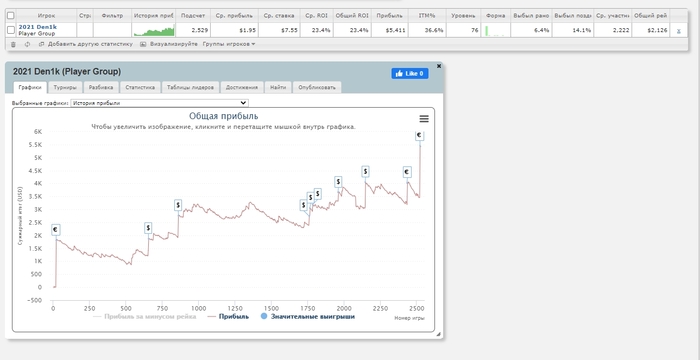Screen dimensions: 700x360
Task: Click the x remove link in the table row
Action: [x=679, y=31]
